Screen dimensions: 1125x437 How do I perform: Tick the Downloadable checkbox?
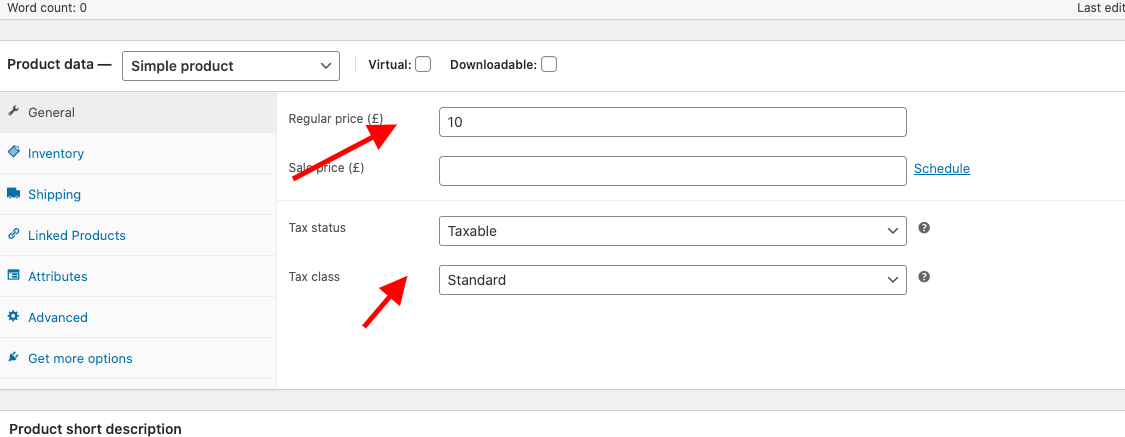coord(549,65)
